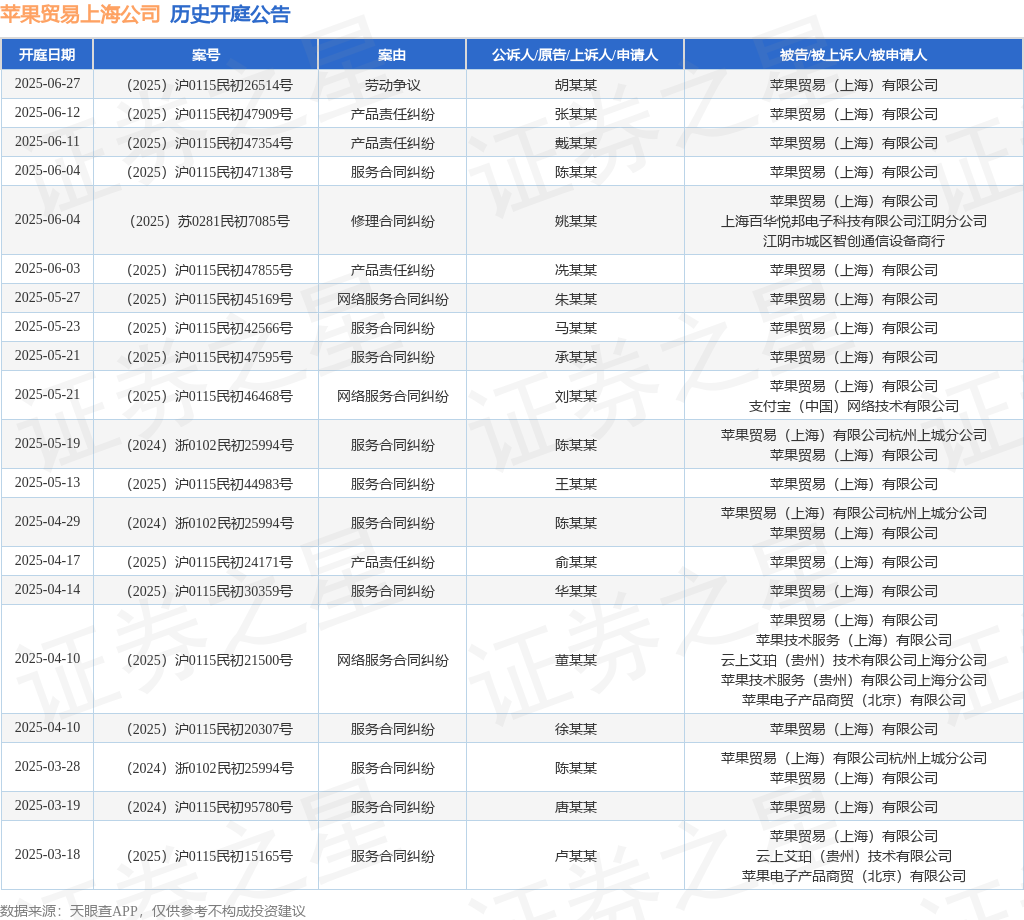The width and height of the screenshot is (1024, 920).
Task: Click defendant 江阴市城区智创通信设备商行
Action: pyautogui.click(x=854, y=241)
